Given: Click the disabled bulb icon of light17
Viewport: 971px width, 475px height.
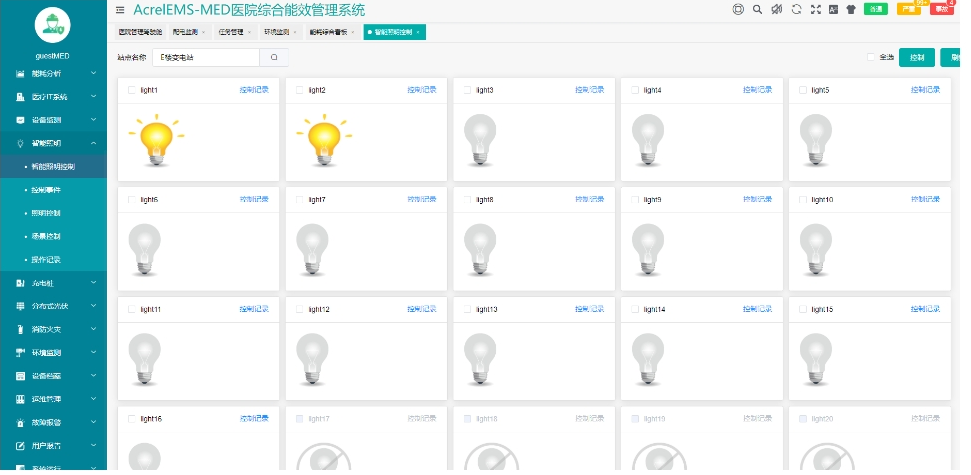Looking at the screenshot, I should point(324,457).
